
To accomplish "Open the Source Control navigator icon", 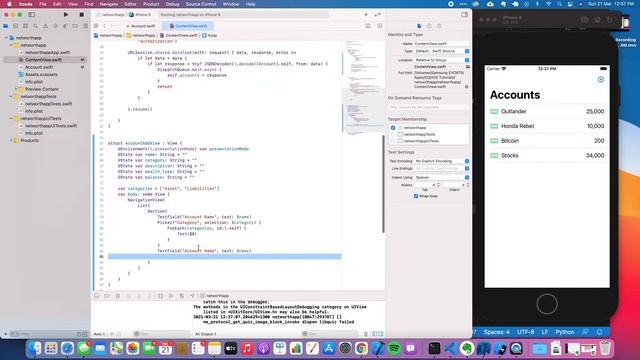I will pyautogui.click(x=16, y=26).
